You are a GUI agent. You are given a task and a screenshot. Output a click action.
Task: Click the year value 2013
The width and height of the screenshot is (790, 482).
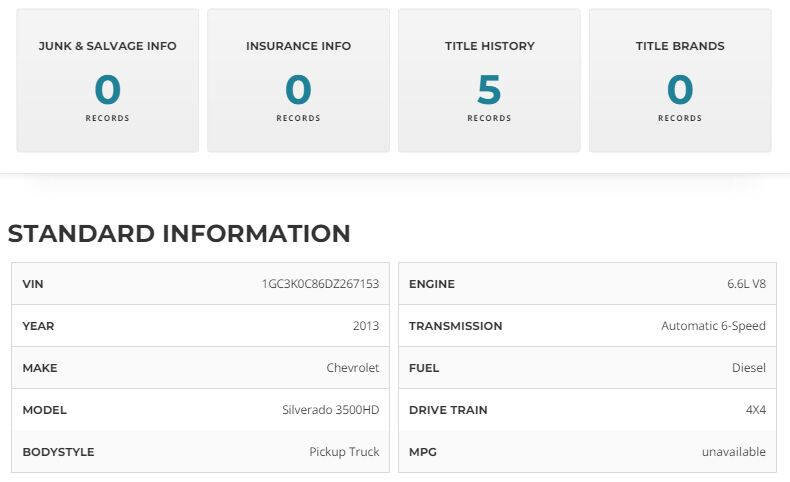[366, 326]
